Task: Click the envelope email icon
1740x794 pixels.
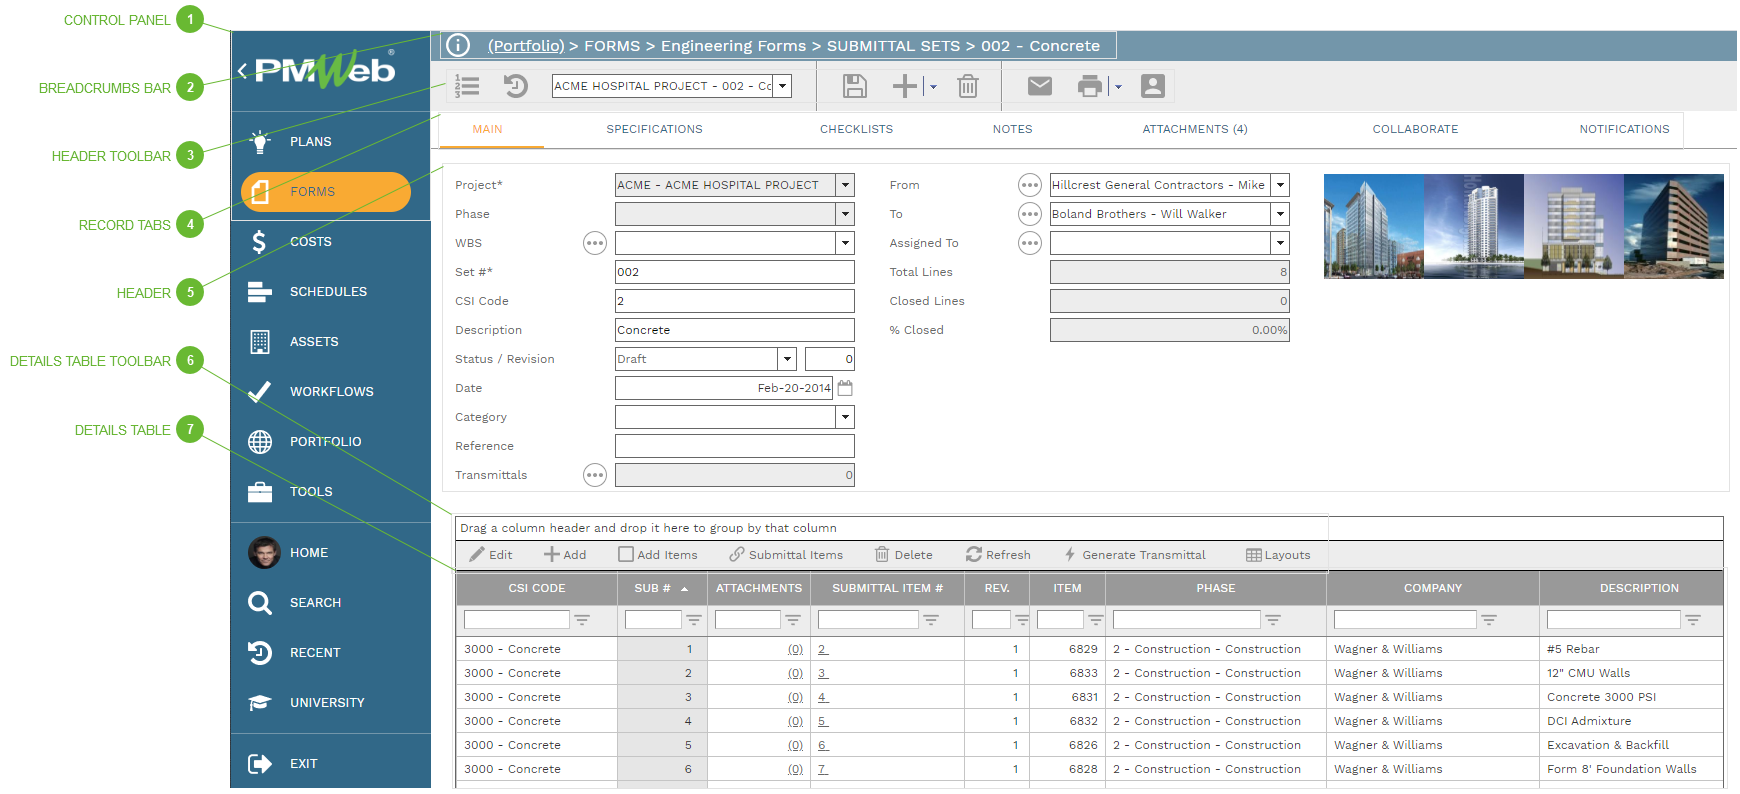Action: 1040,86
